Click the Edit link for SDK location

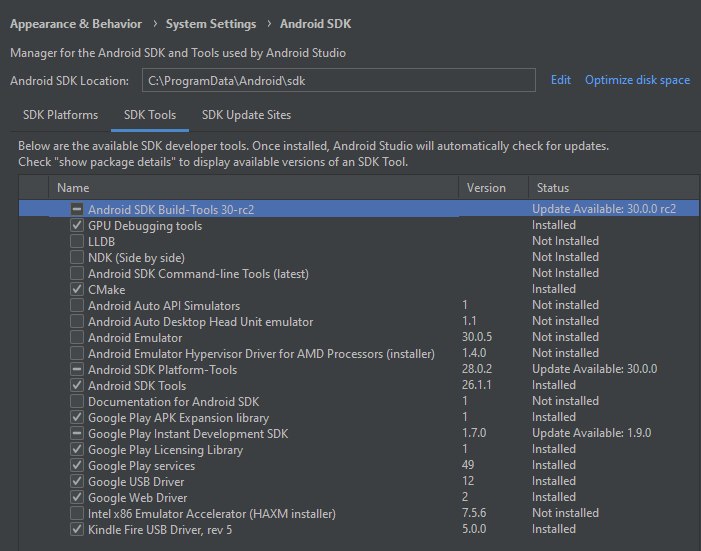pyautogui.click(x=561, y=80)
